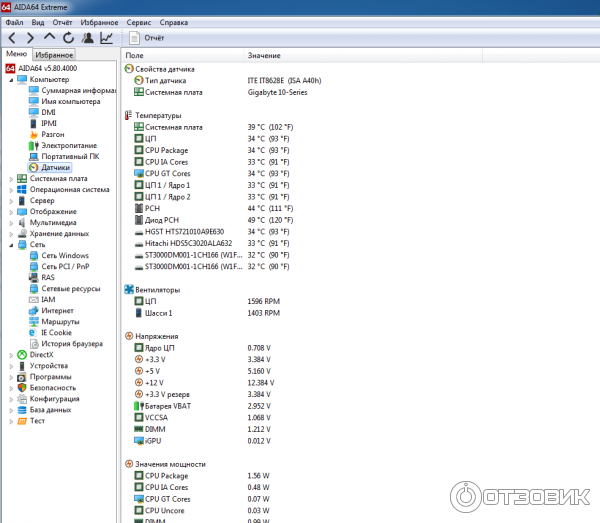Expand the Системная плата tree node
The height and width of the screenshot is (523, 600).
[11, 179]
